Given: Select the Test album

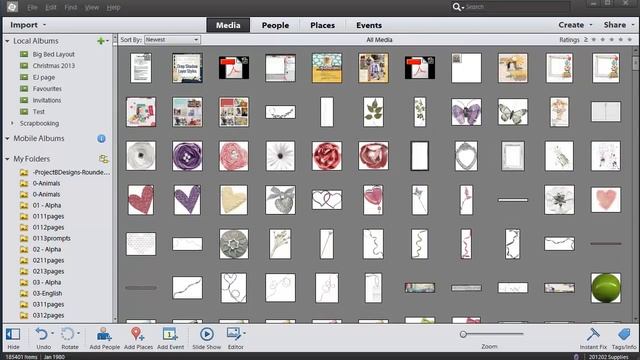Looking at the screenshot, I should [38, 111].
